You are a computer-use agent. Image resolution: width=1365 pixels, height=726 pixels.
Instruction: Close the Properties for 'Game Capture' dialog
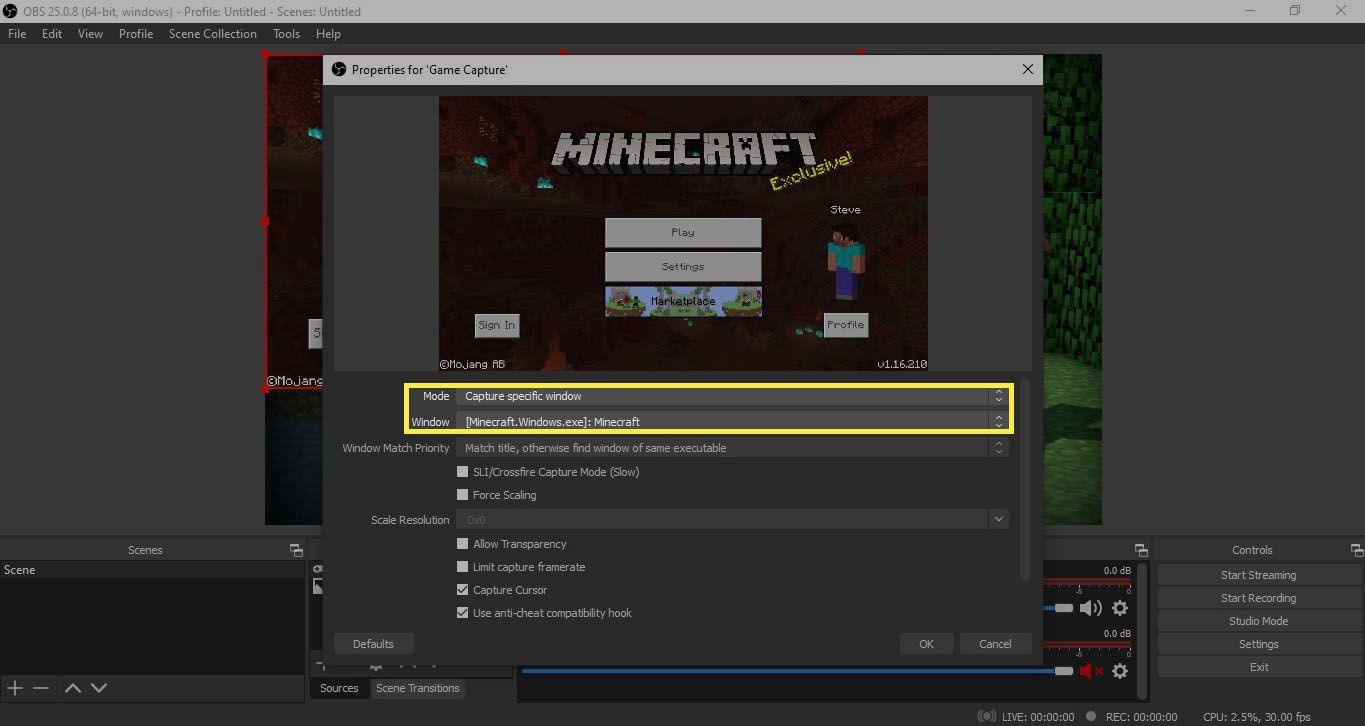[1027, 70]
